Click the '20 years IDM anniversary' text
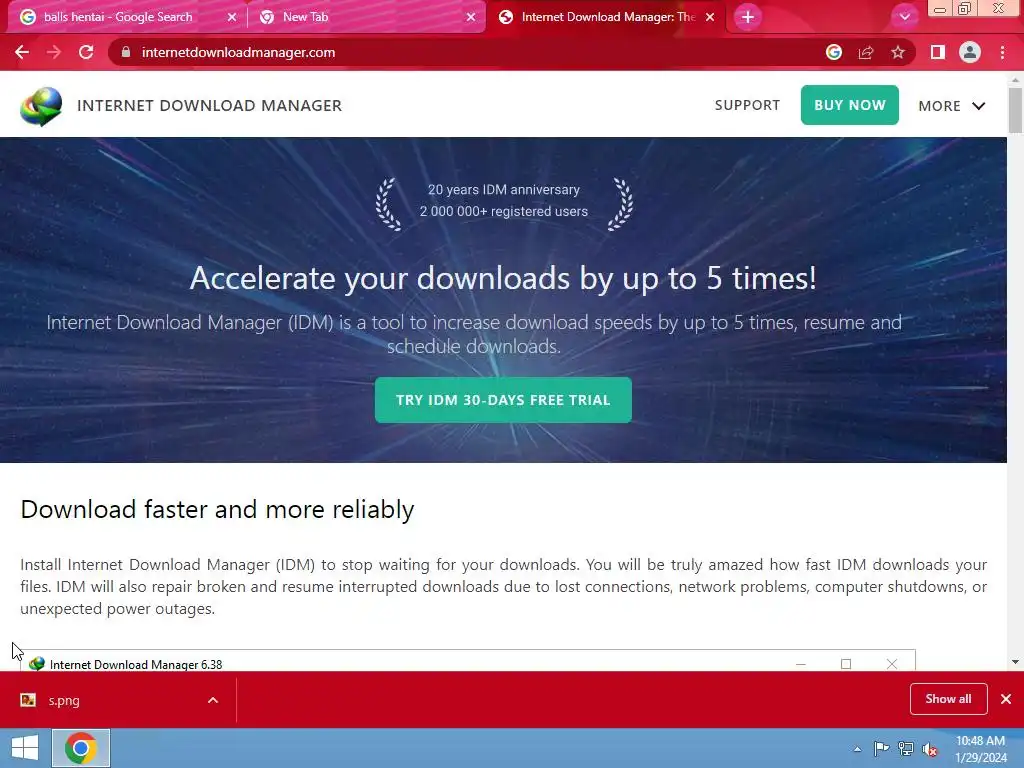This screenshot has width=1024, height=768. 504,189
